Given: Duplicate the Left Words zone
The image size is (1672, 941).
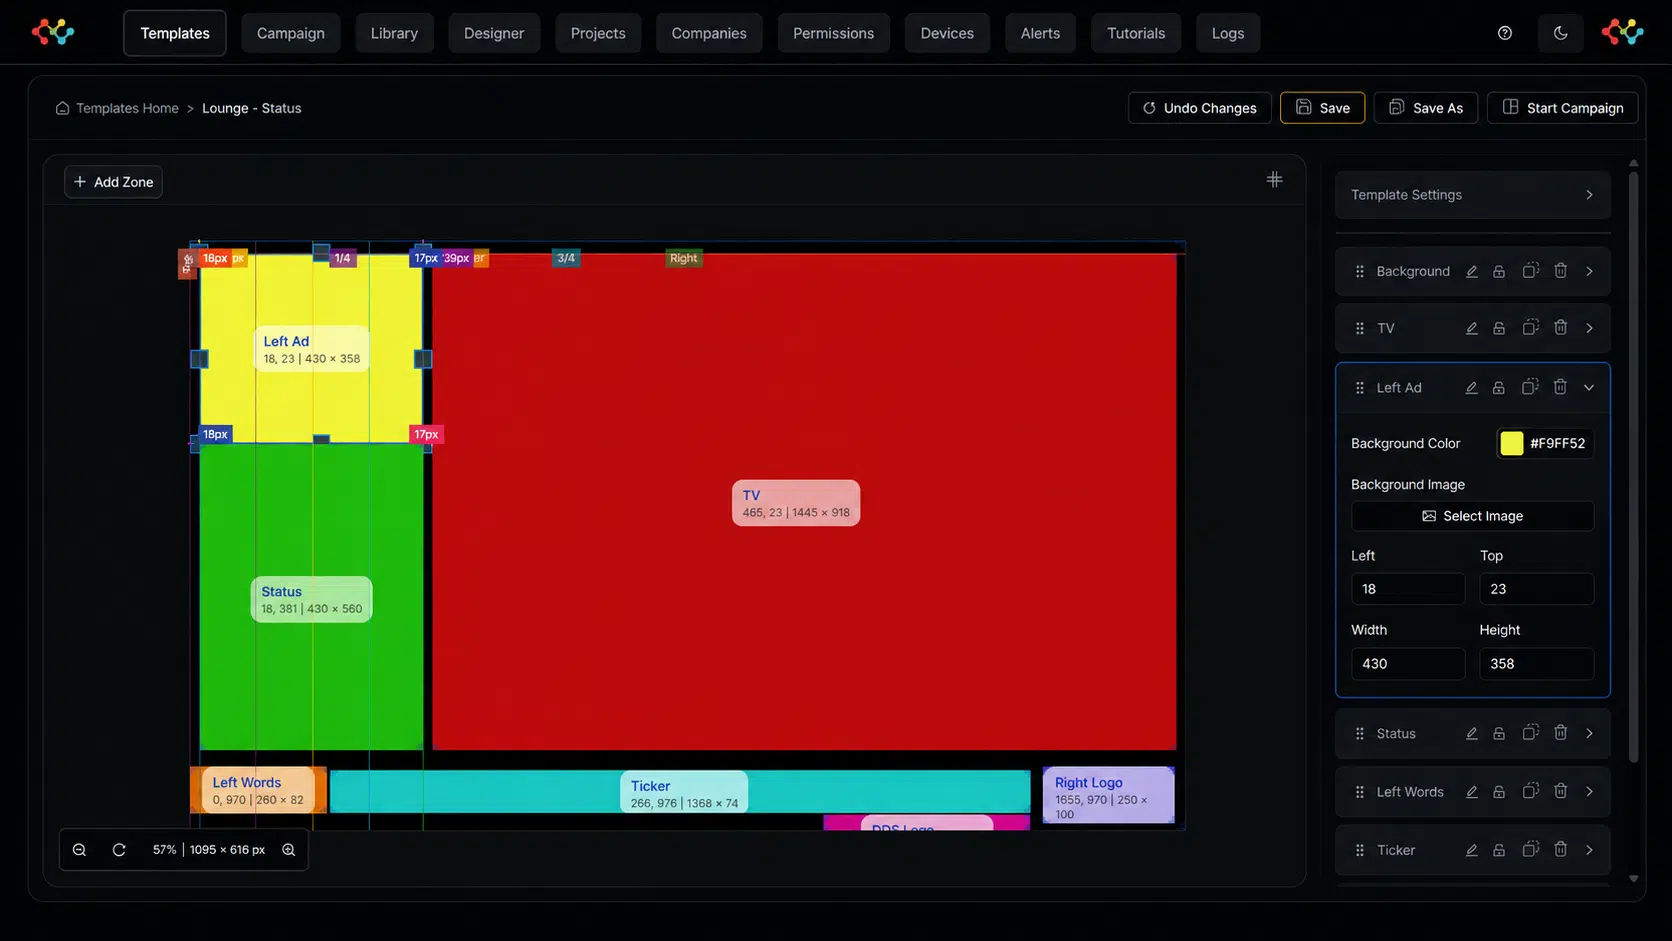Looking at the screenshot, I should (x=1530, y=791).
